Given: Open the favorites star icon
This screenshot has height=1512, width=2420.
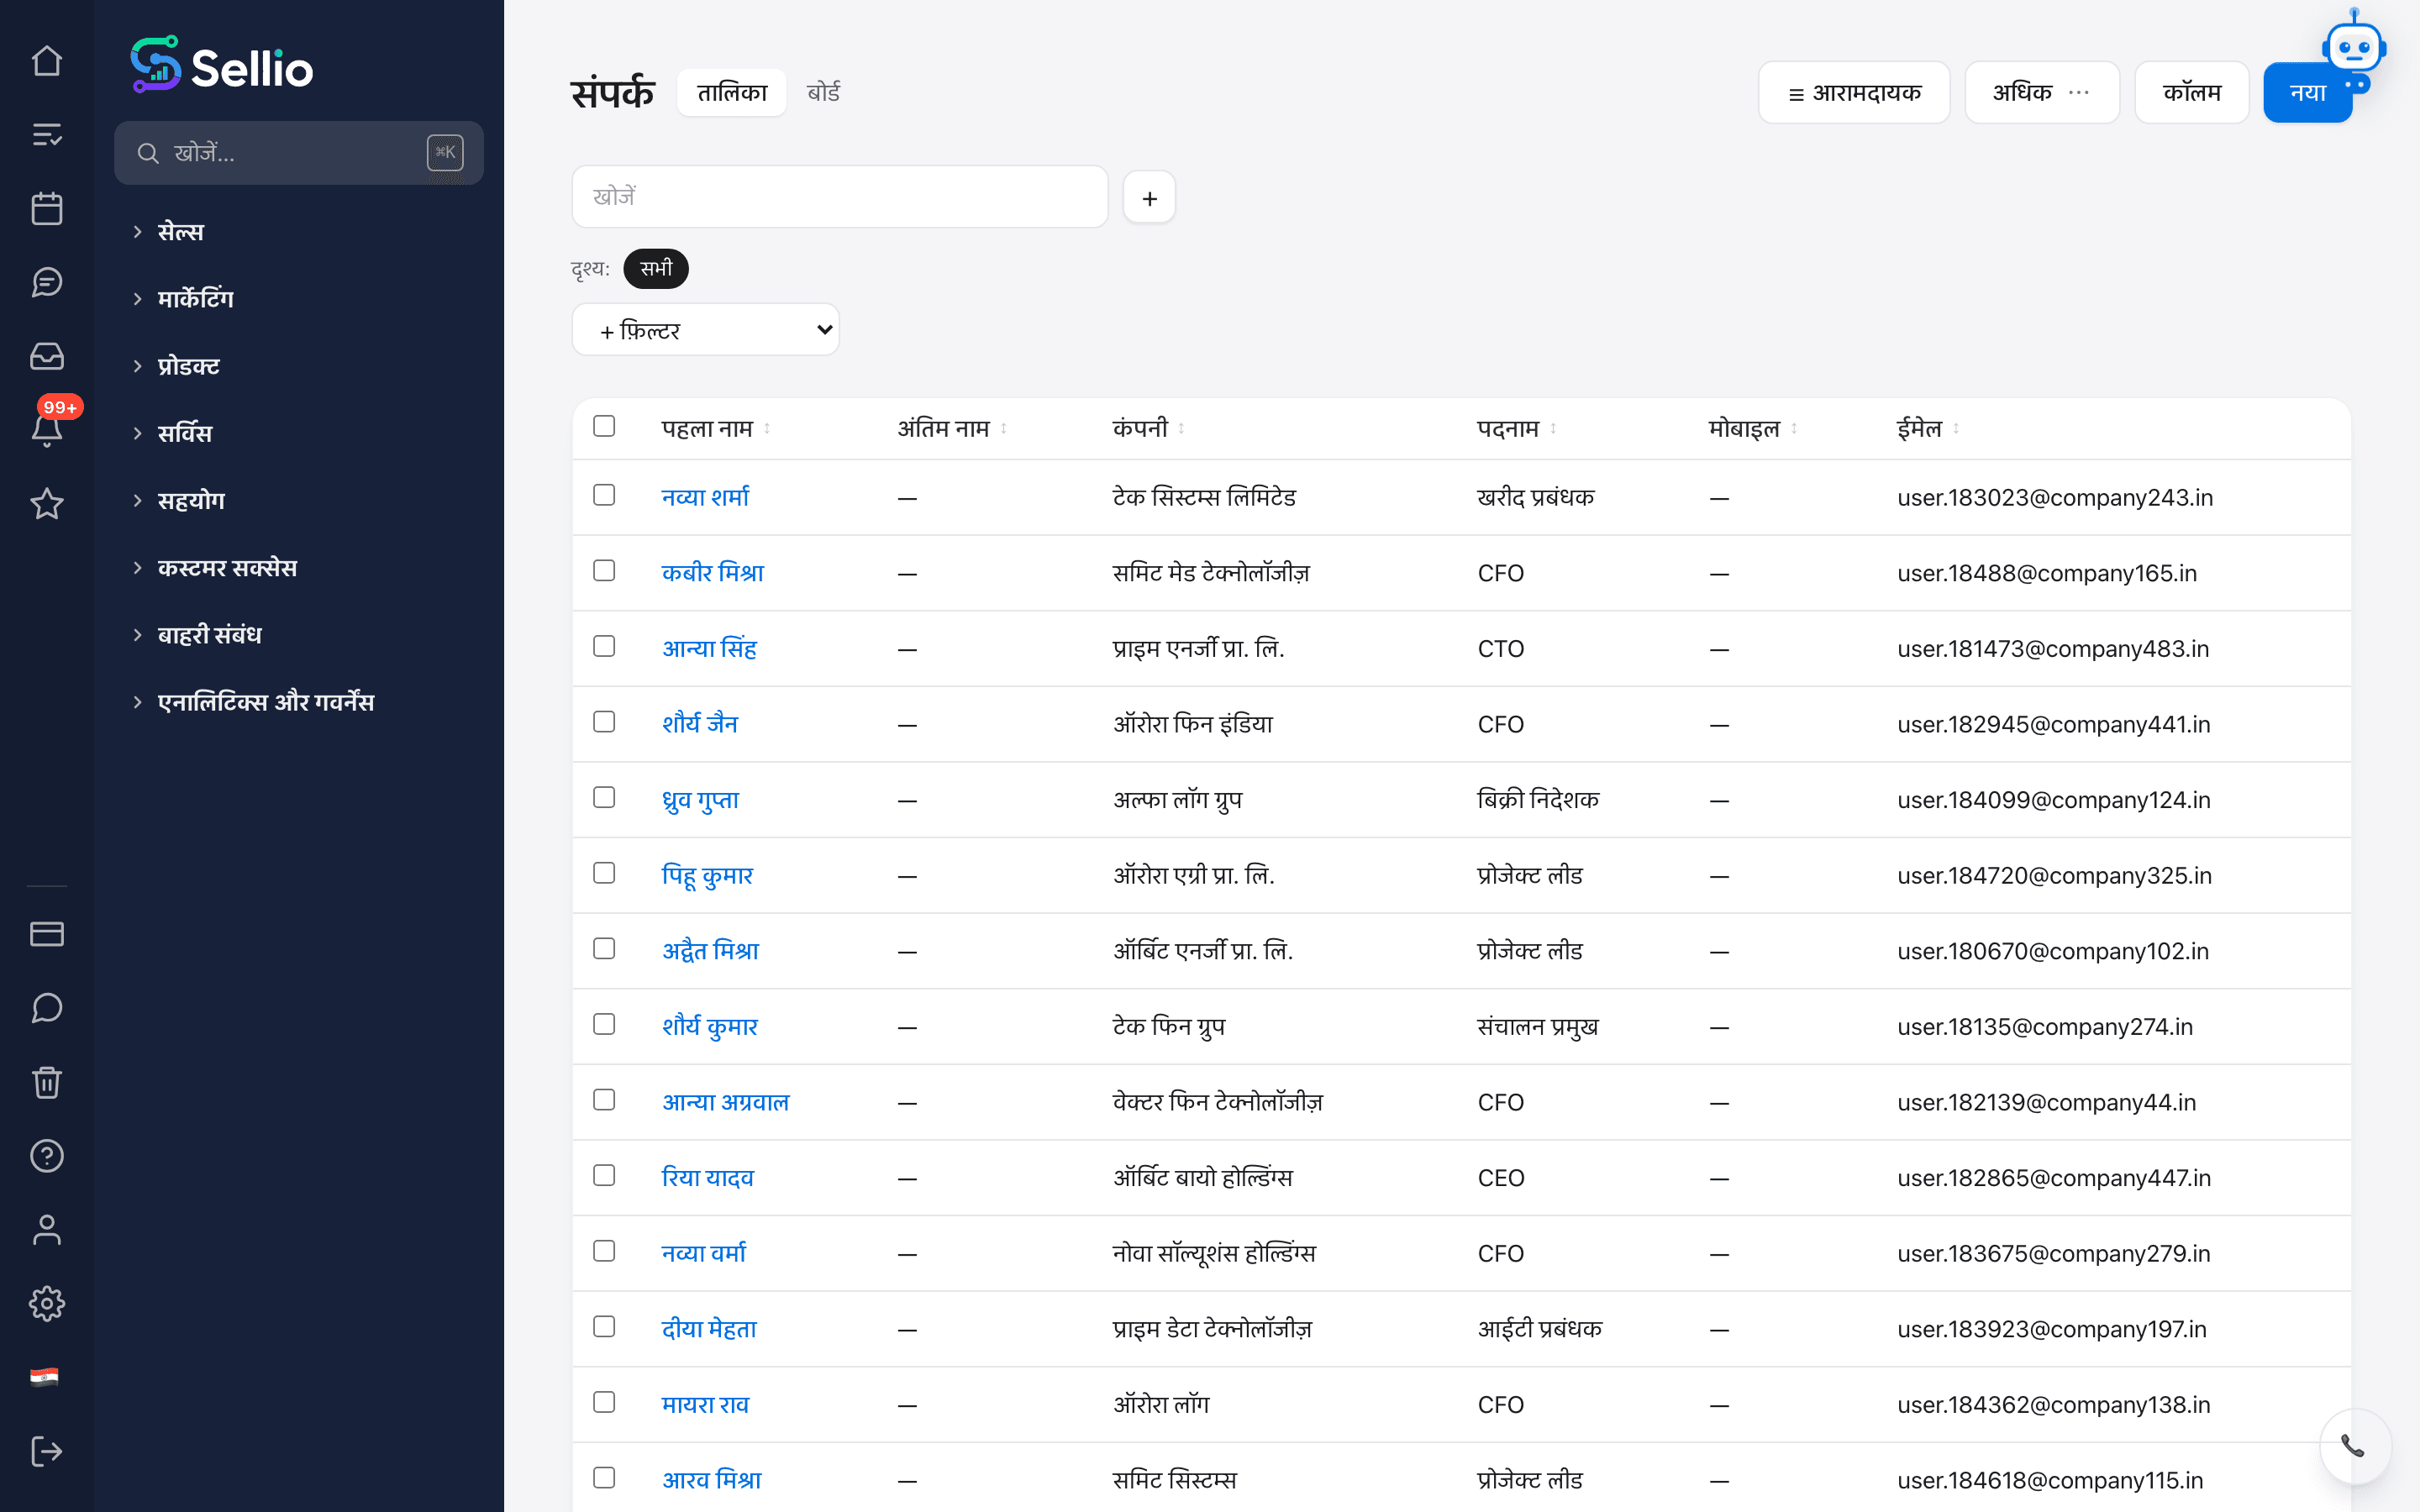Looking at the screenshot, I should coord(47,503).
